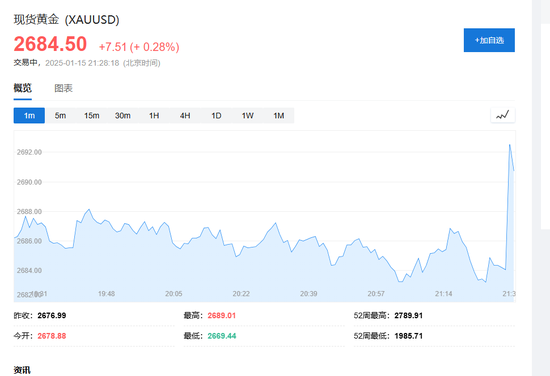Select the 1m timeframe
Viewport: 550px width, 376px height.
click(29, 115)
